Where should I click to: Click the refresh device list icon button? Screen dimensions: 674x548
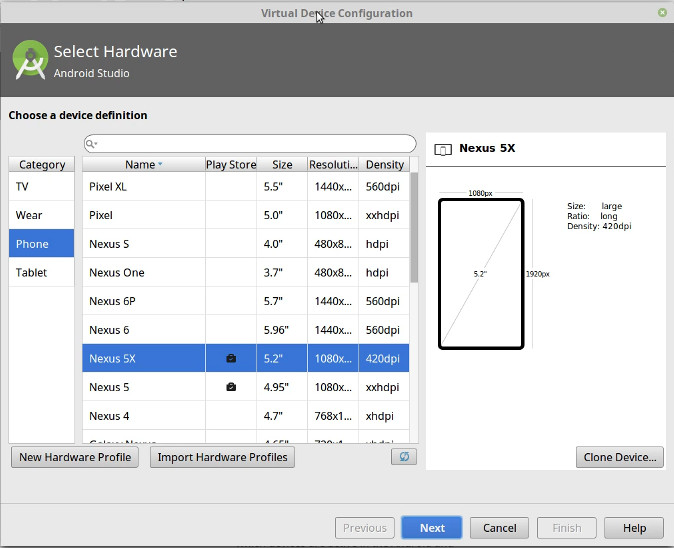[404, 456]
